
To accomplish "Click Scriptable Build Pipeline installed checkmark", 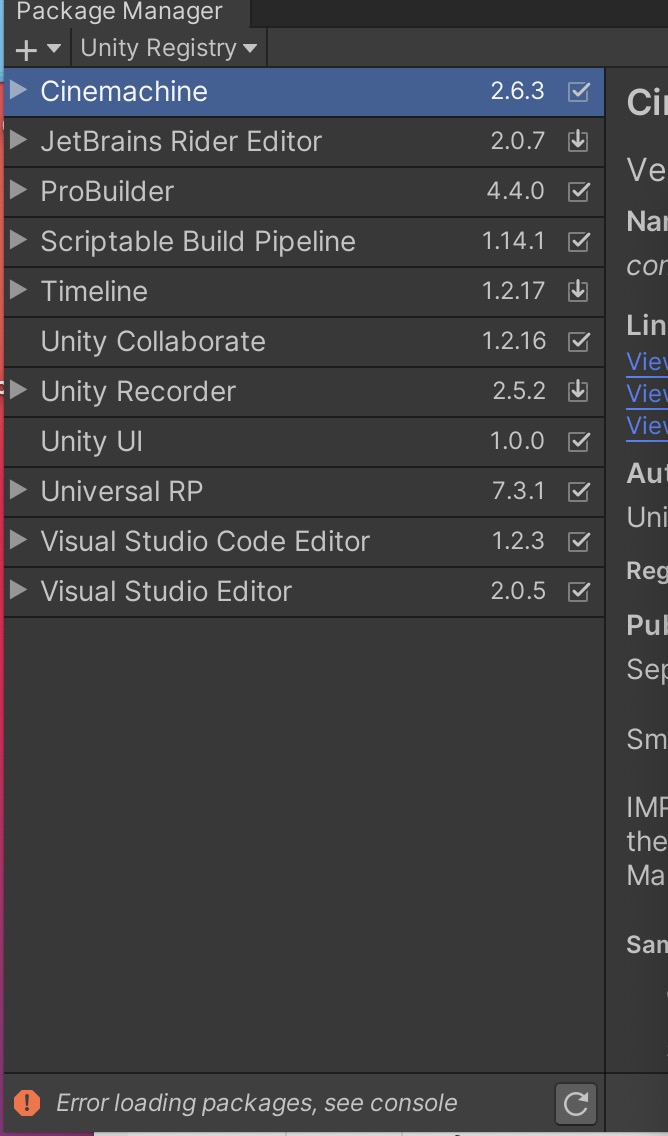I will pyautogui.click(x=578, y=241).
